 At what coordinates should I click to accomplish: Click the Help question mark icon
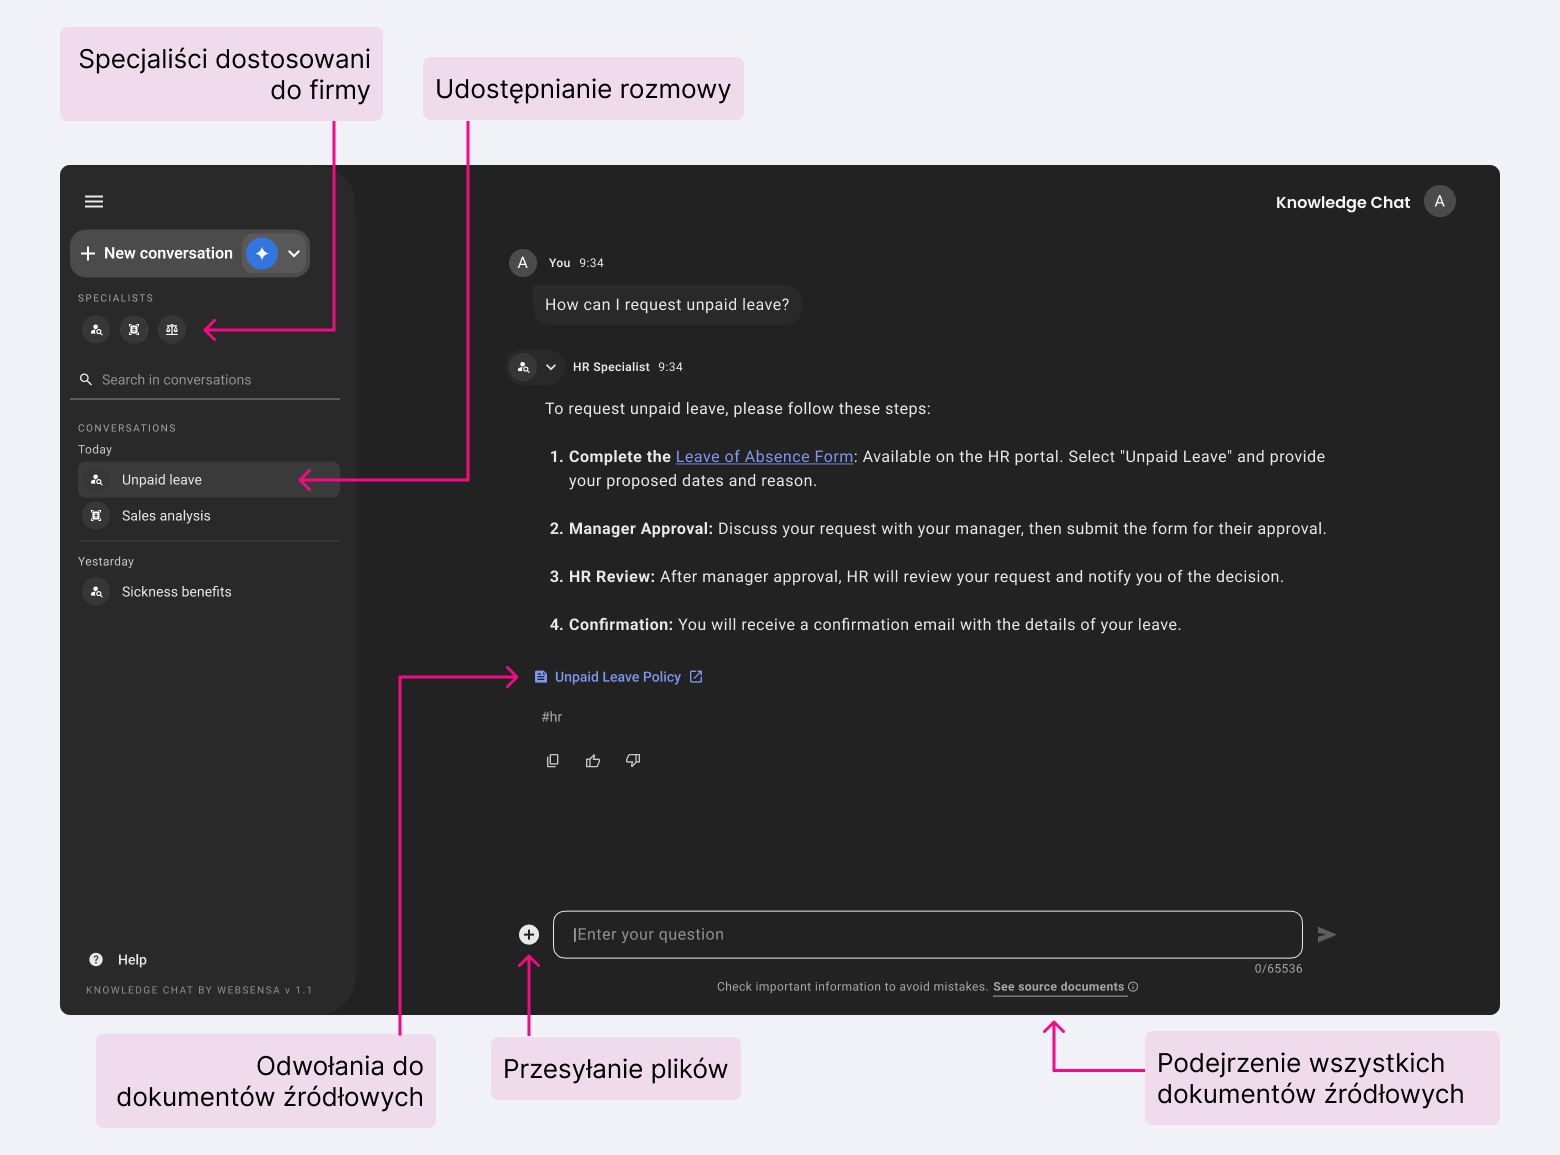[94, 959]
